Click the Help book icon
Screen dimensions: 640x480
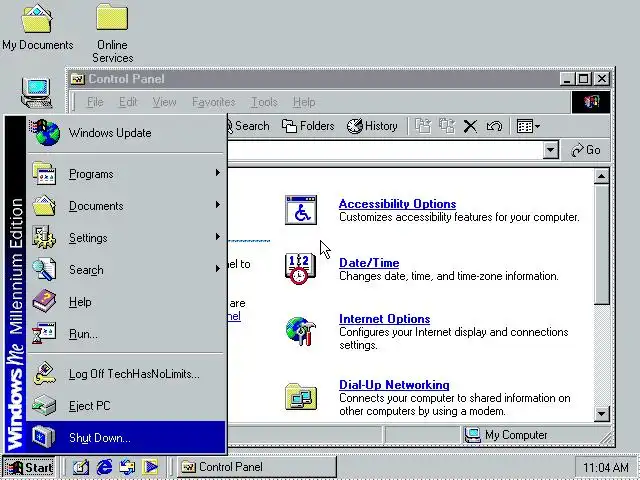(44, 301)
